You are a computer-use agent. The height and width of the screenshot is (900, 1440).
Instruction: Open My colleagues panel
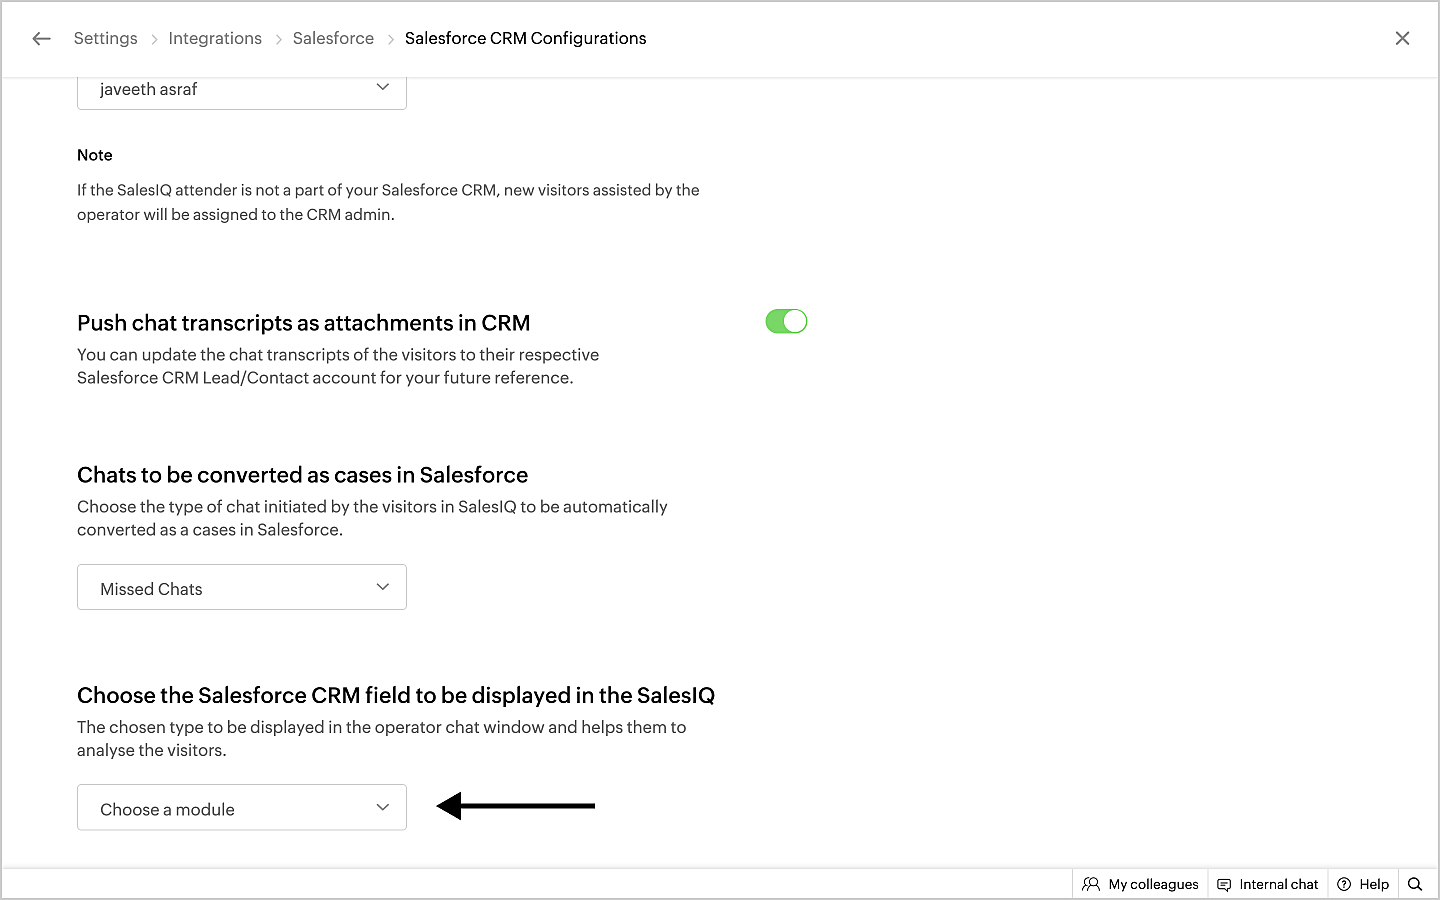pyautogui.click(x=1153, y=884)
